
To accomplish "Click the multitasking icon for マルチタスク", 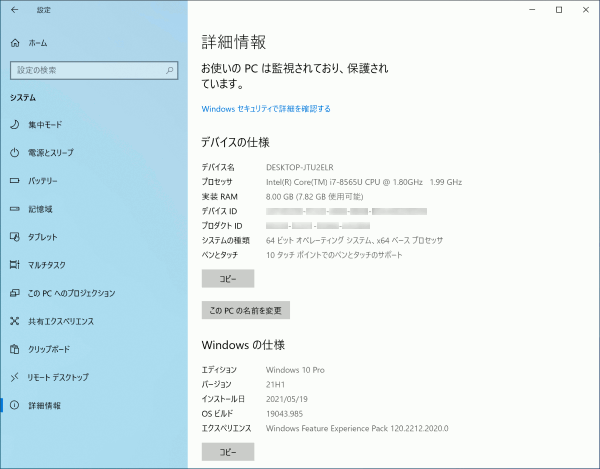I will coord(15,265).
